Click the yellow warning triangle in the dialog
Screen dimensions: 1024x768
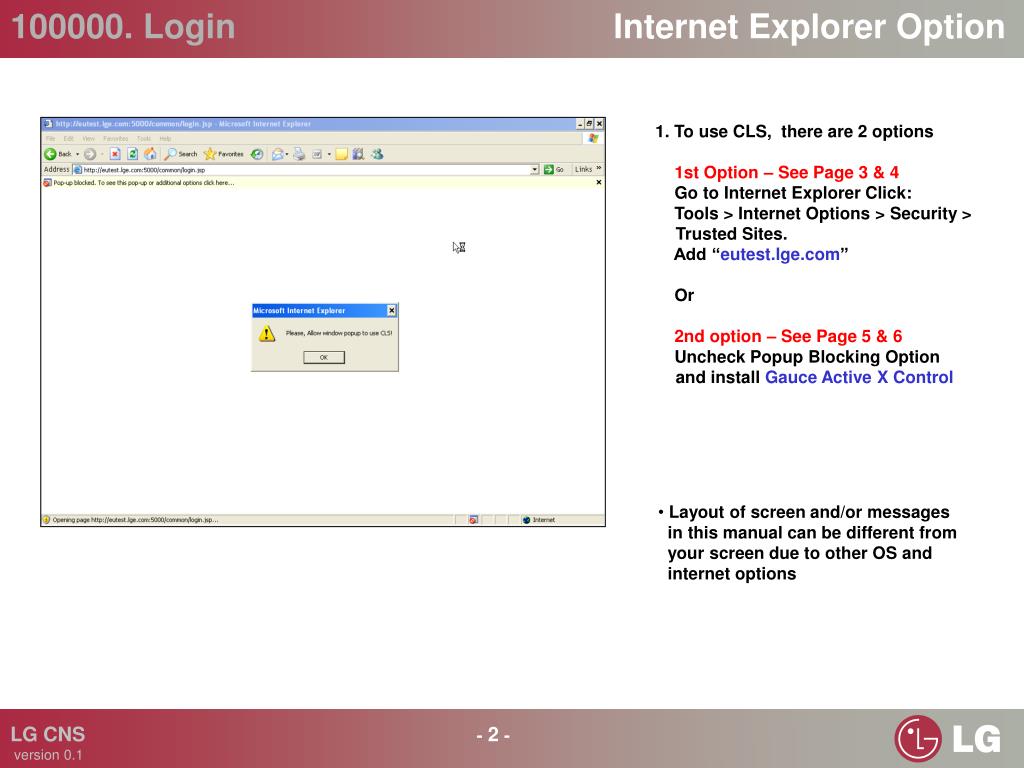point(266,334)
